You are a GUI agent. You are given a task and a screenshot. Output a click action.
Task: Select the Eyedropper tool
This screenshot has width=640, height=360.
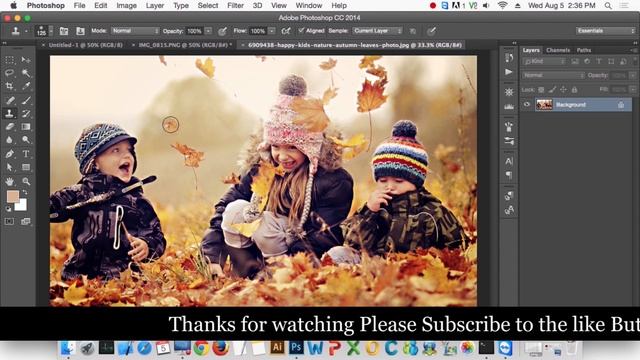pos(26,86)
